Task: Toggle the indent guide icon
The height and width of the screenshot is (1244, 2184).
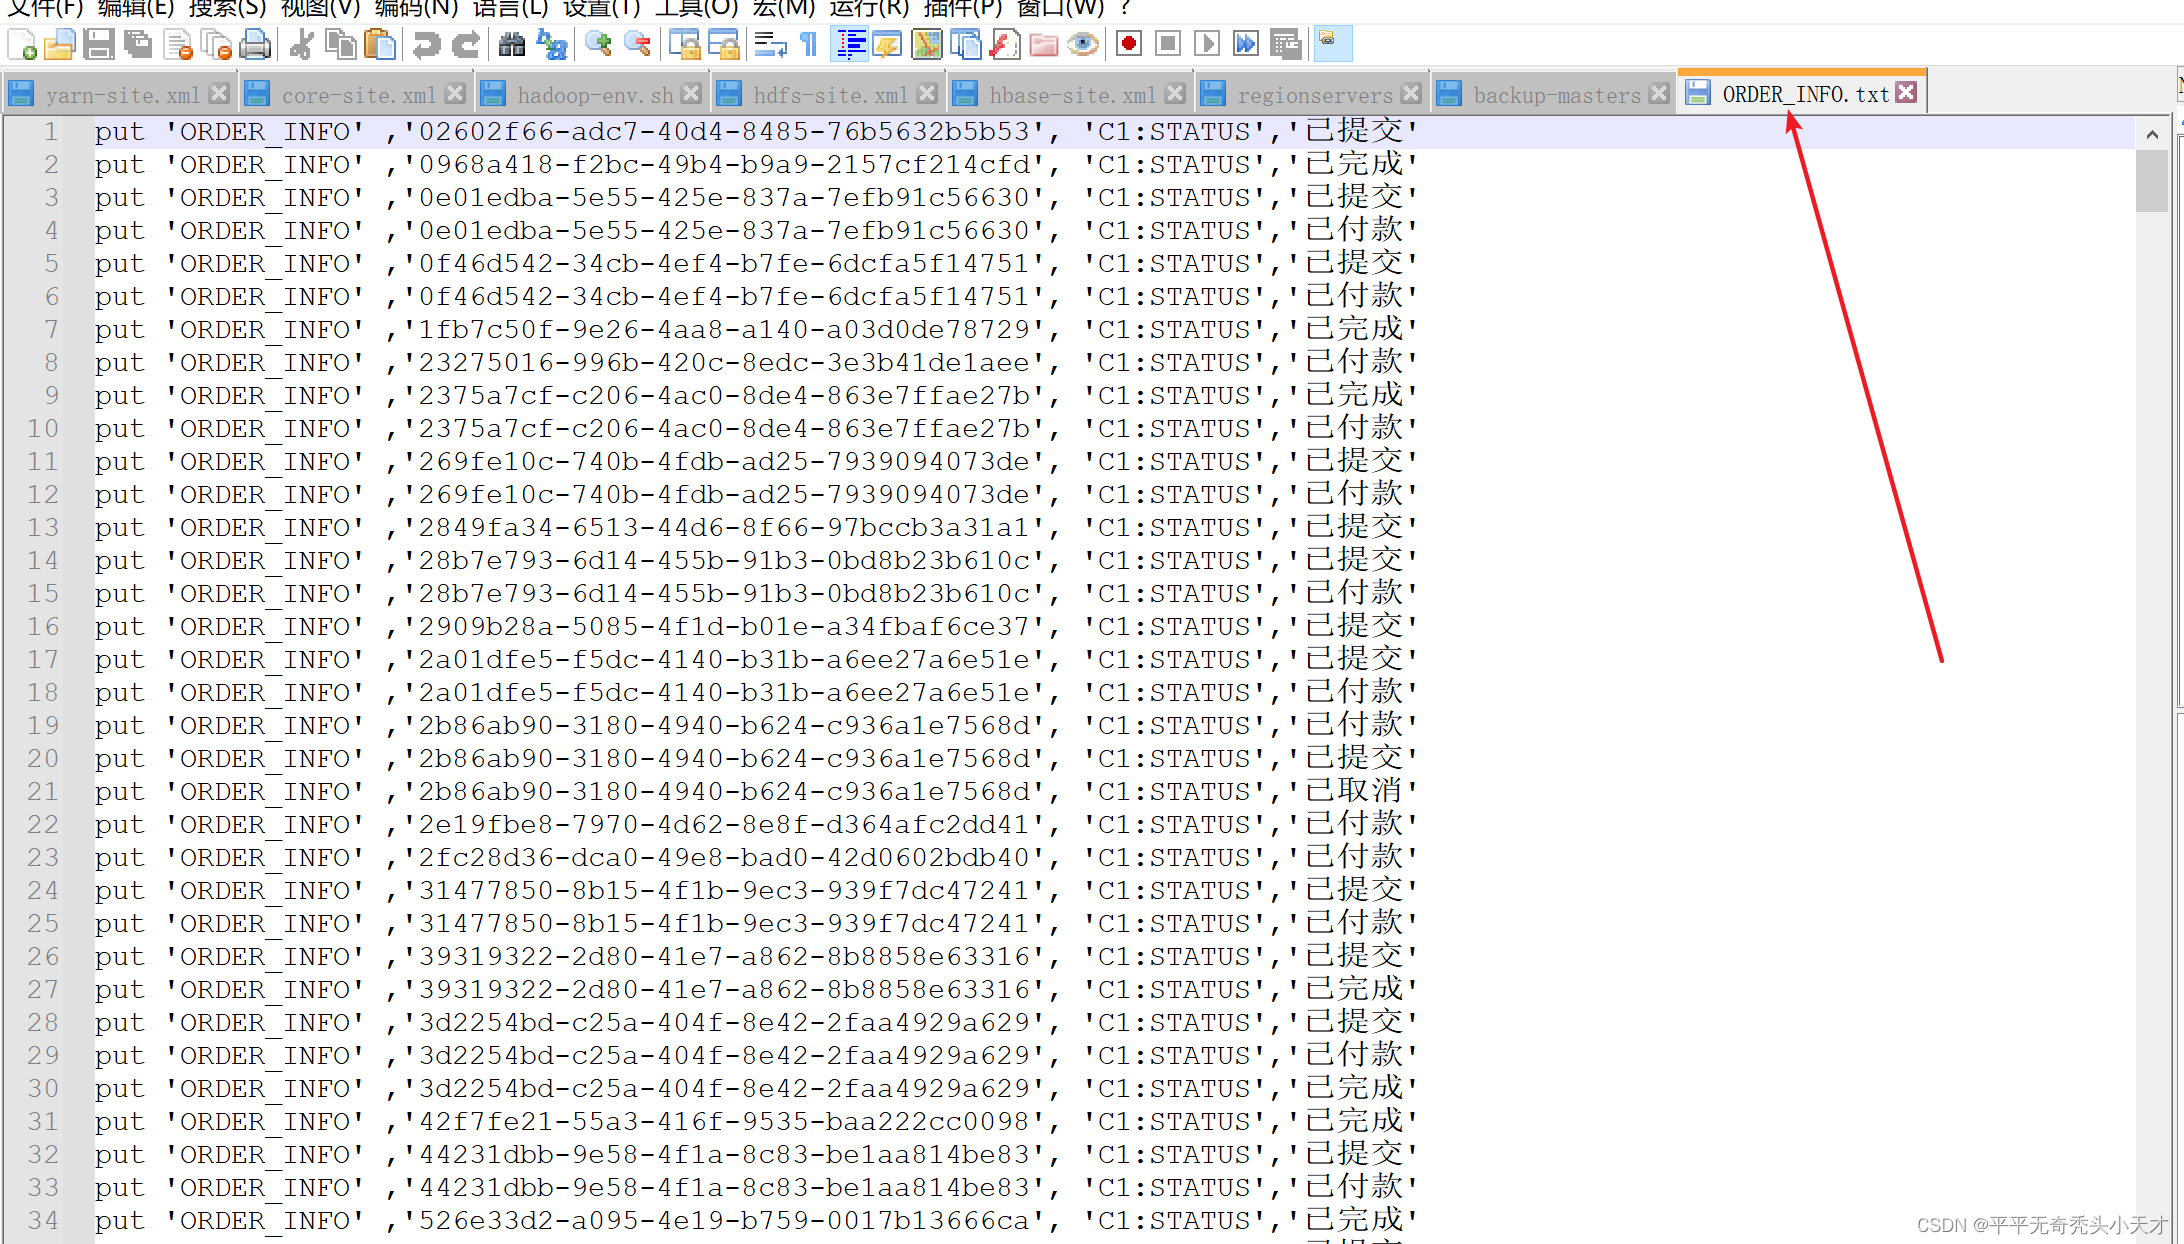Action: pos(850,44)
